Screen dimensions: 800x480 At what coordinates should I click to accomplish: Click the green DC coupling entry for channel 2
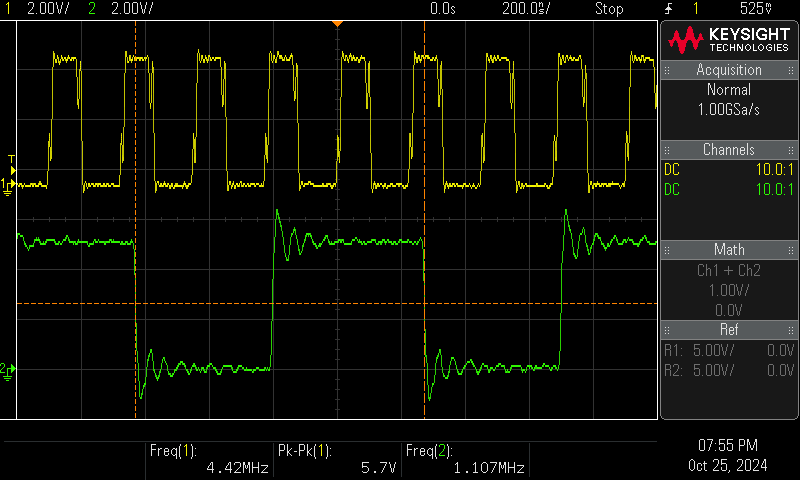tap(671, 189)
